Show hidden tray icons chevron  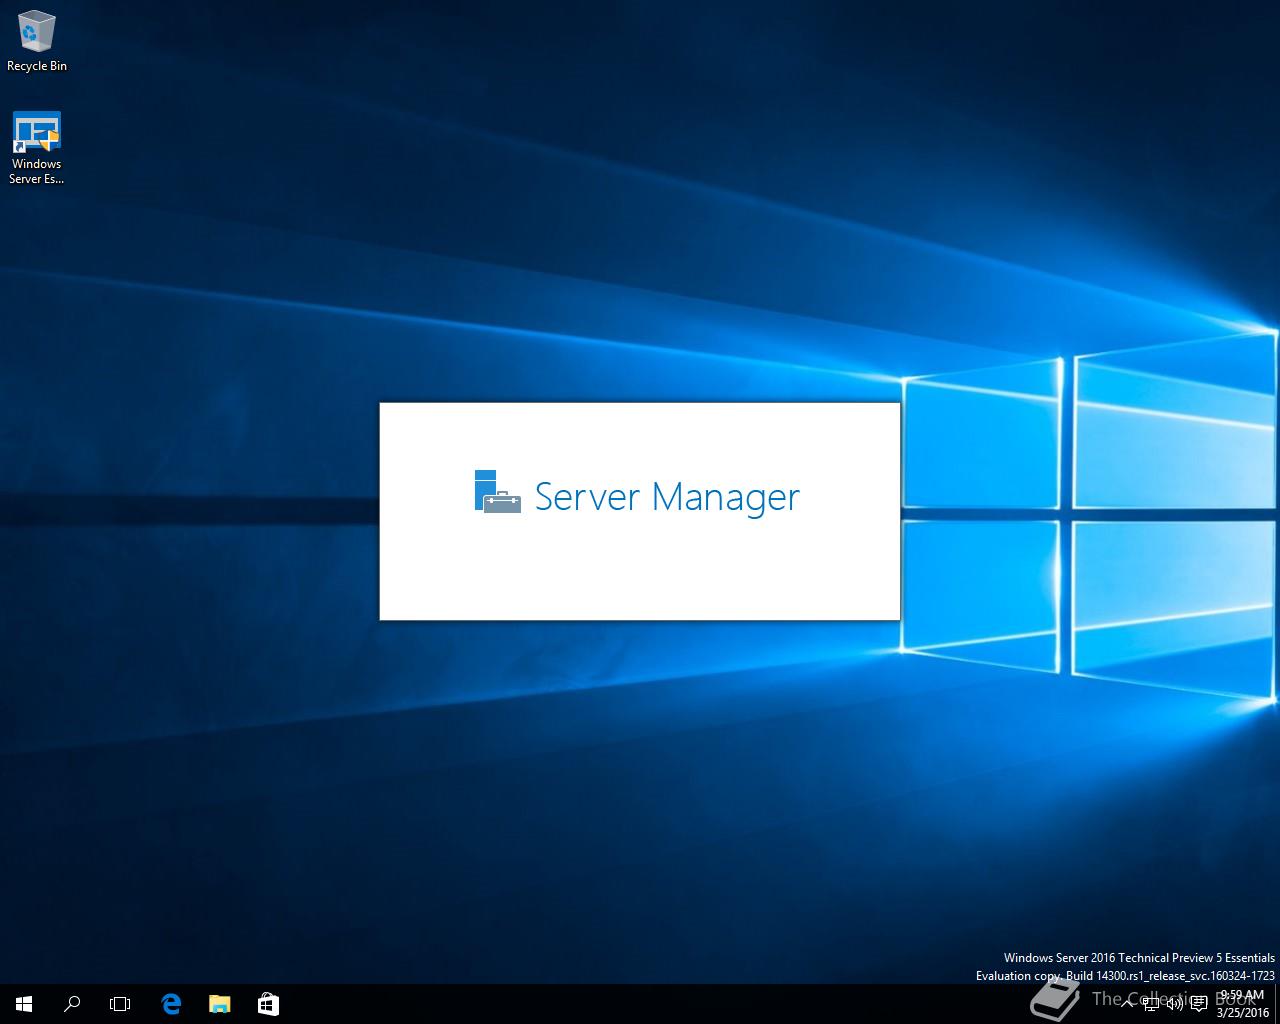pyautogui.click(x=1127, y=1004)
